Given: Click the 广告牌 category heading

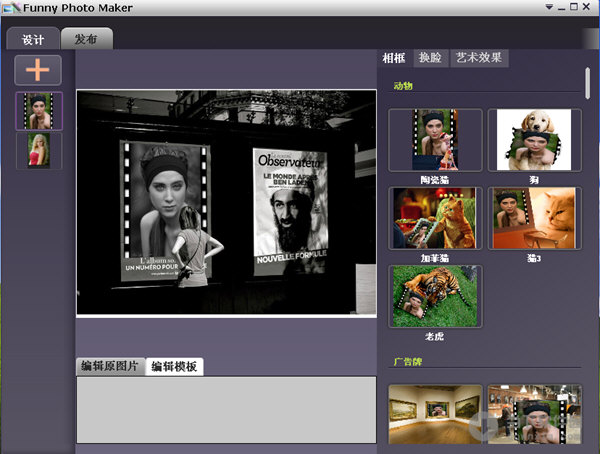Looking at the screenshot, I should (x=408, y=362).
